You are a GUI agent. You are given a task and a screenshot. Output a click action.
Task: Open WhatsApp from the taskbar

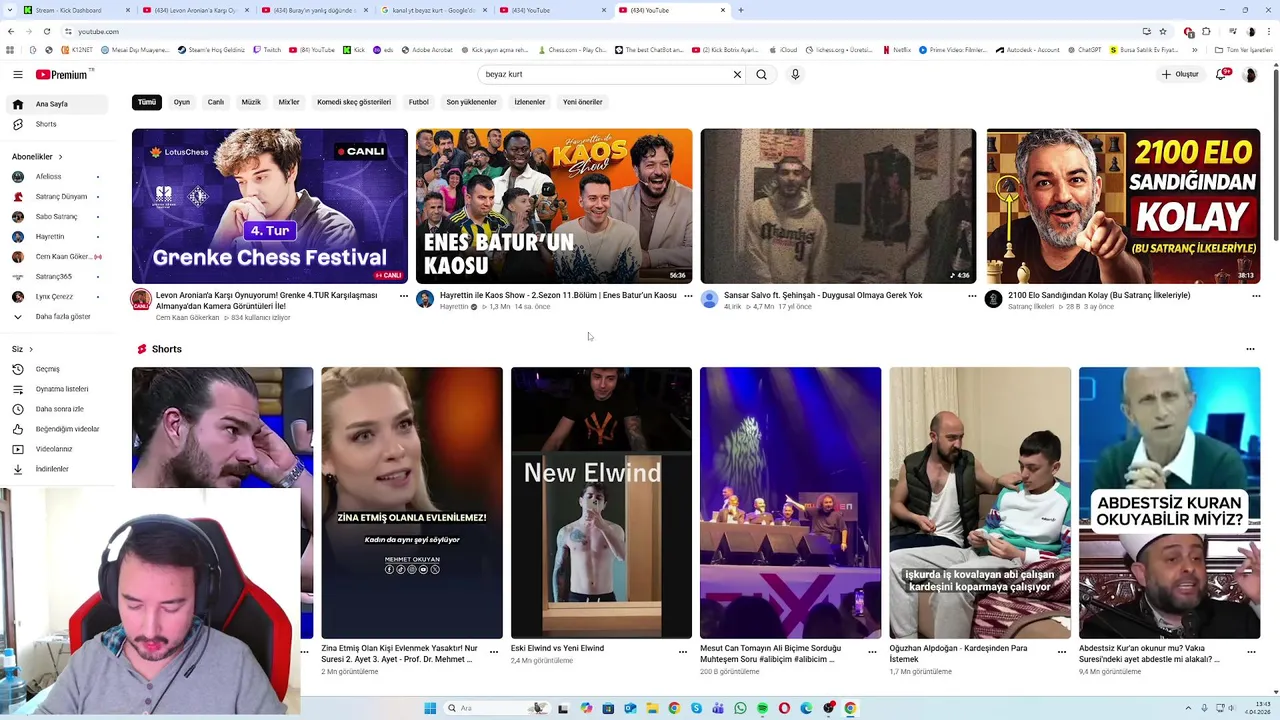pos(740,708)
